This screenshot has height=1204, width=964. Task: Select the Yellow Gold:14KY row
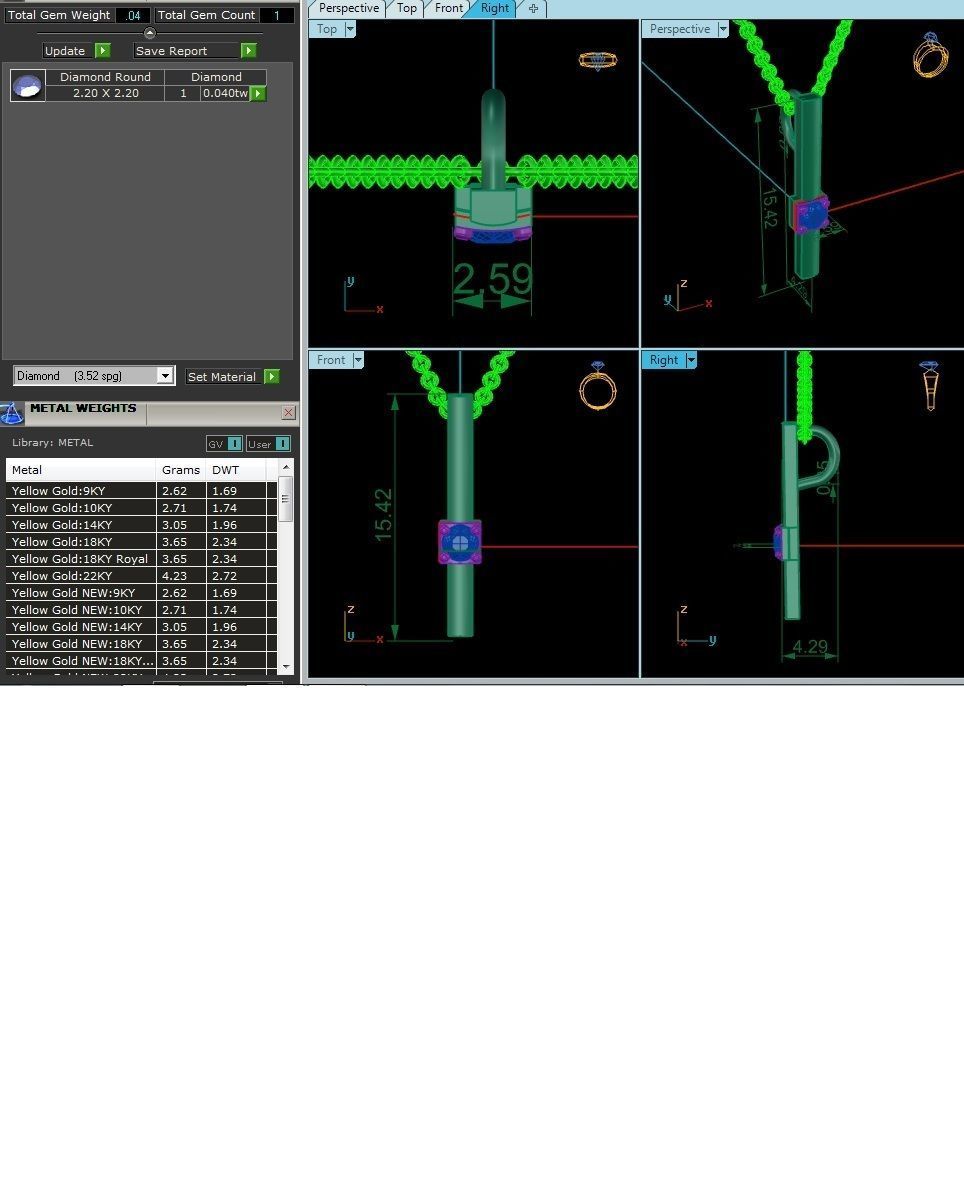coord(141,525)
